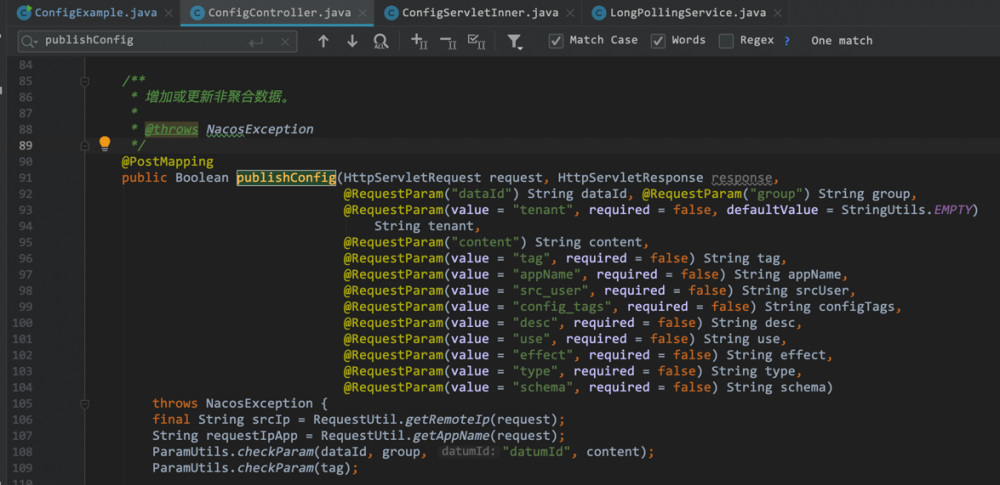Click Select All Occurrences icon
The image size is (1000, 485).
477,41
